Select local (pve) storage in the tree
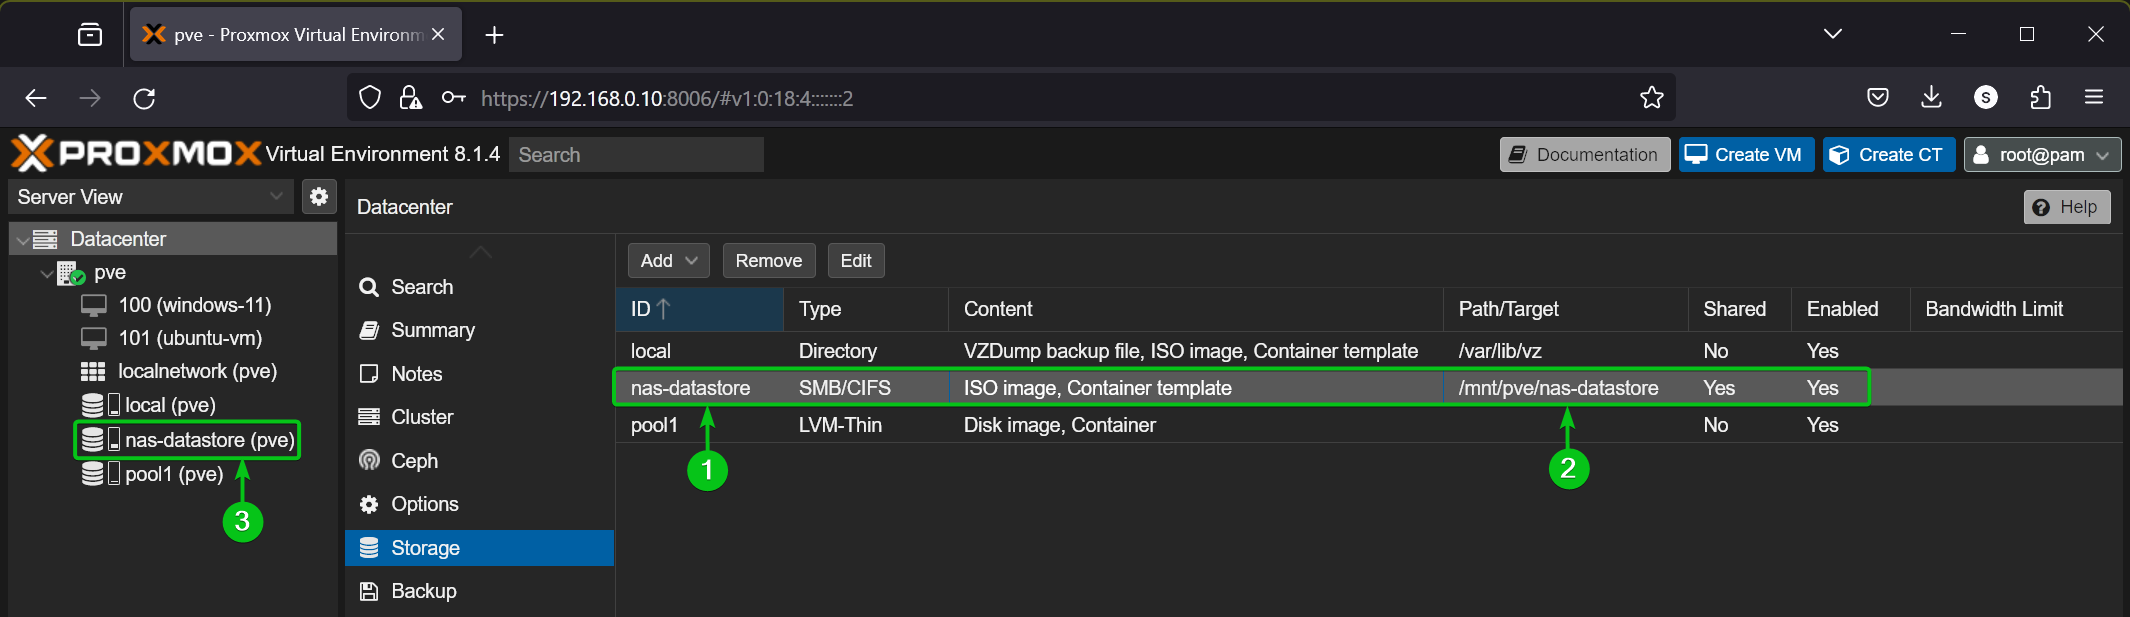The width and height of the screenshot is (2130, 617). (x=148, y=405)
